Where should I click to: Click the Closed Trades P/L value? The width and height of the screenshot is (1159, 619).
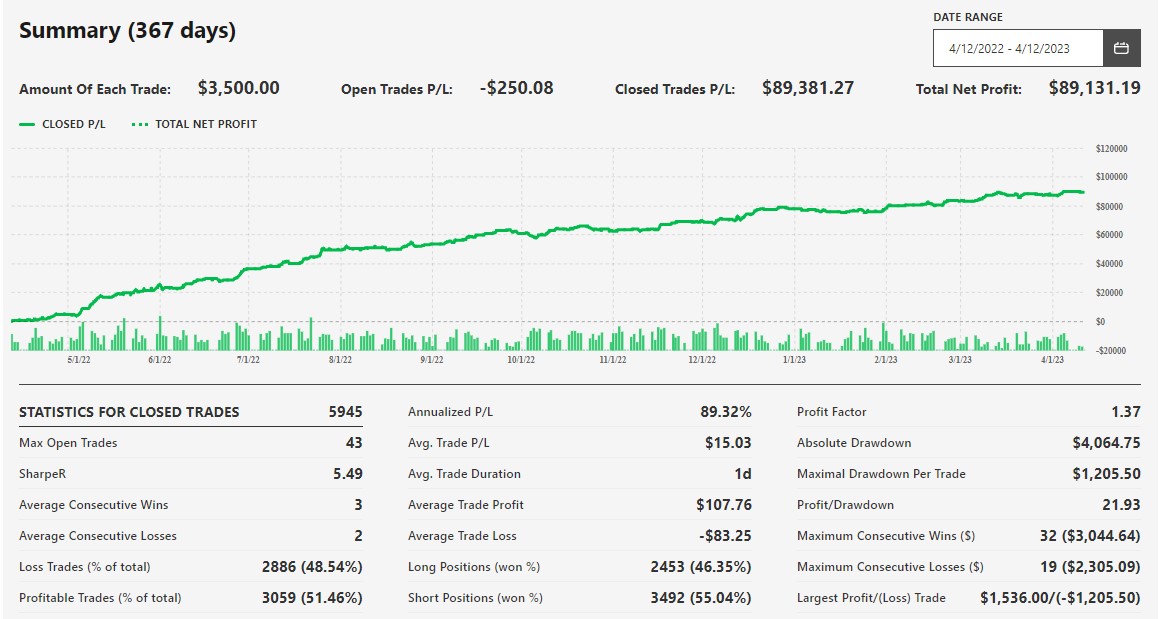pos(807,88)
